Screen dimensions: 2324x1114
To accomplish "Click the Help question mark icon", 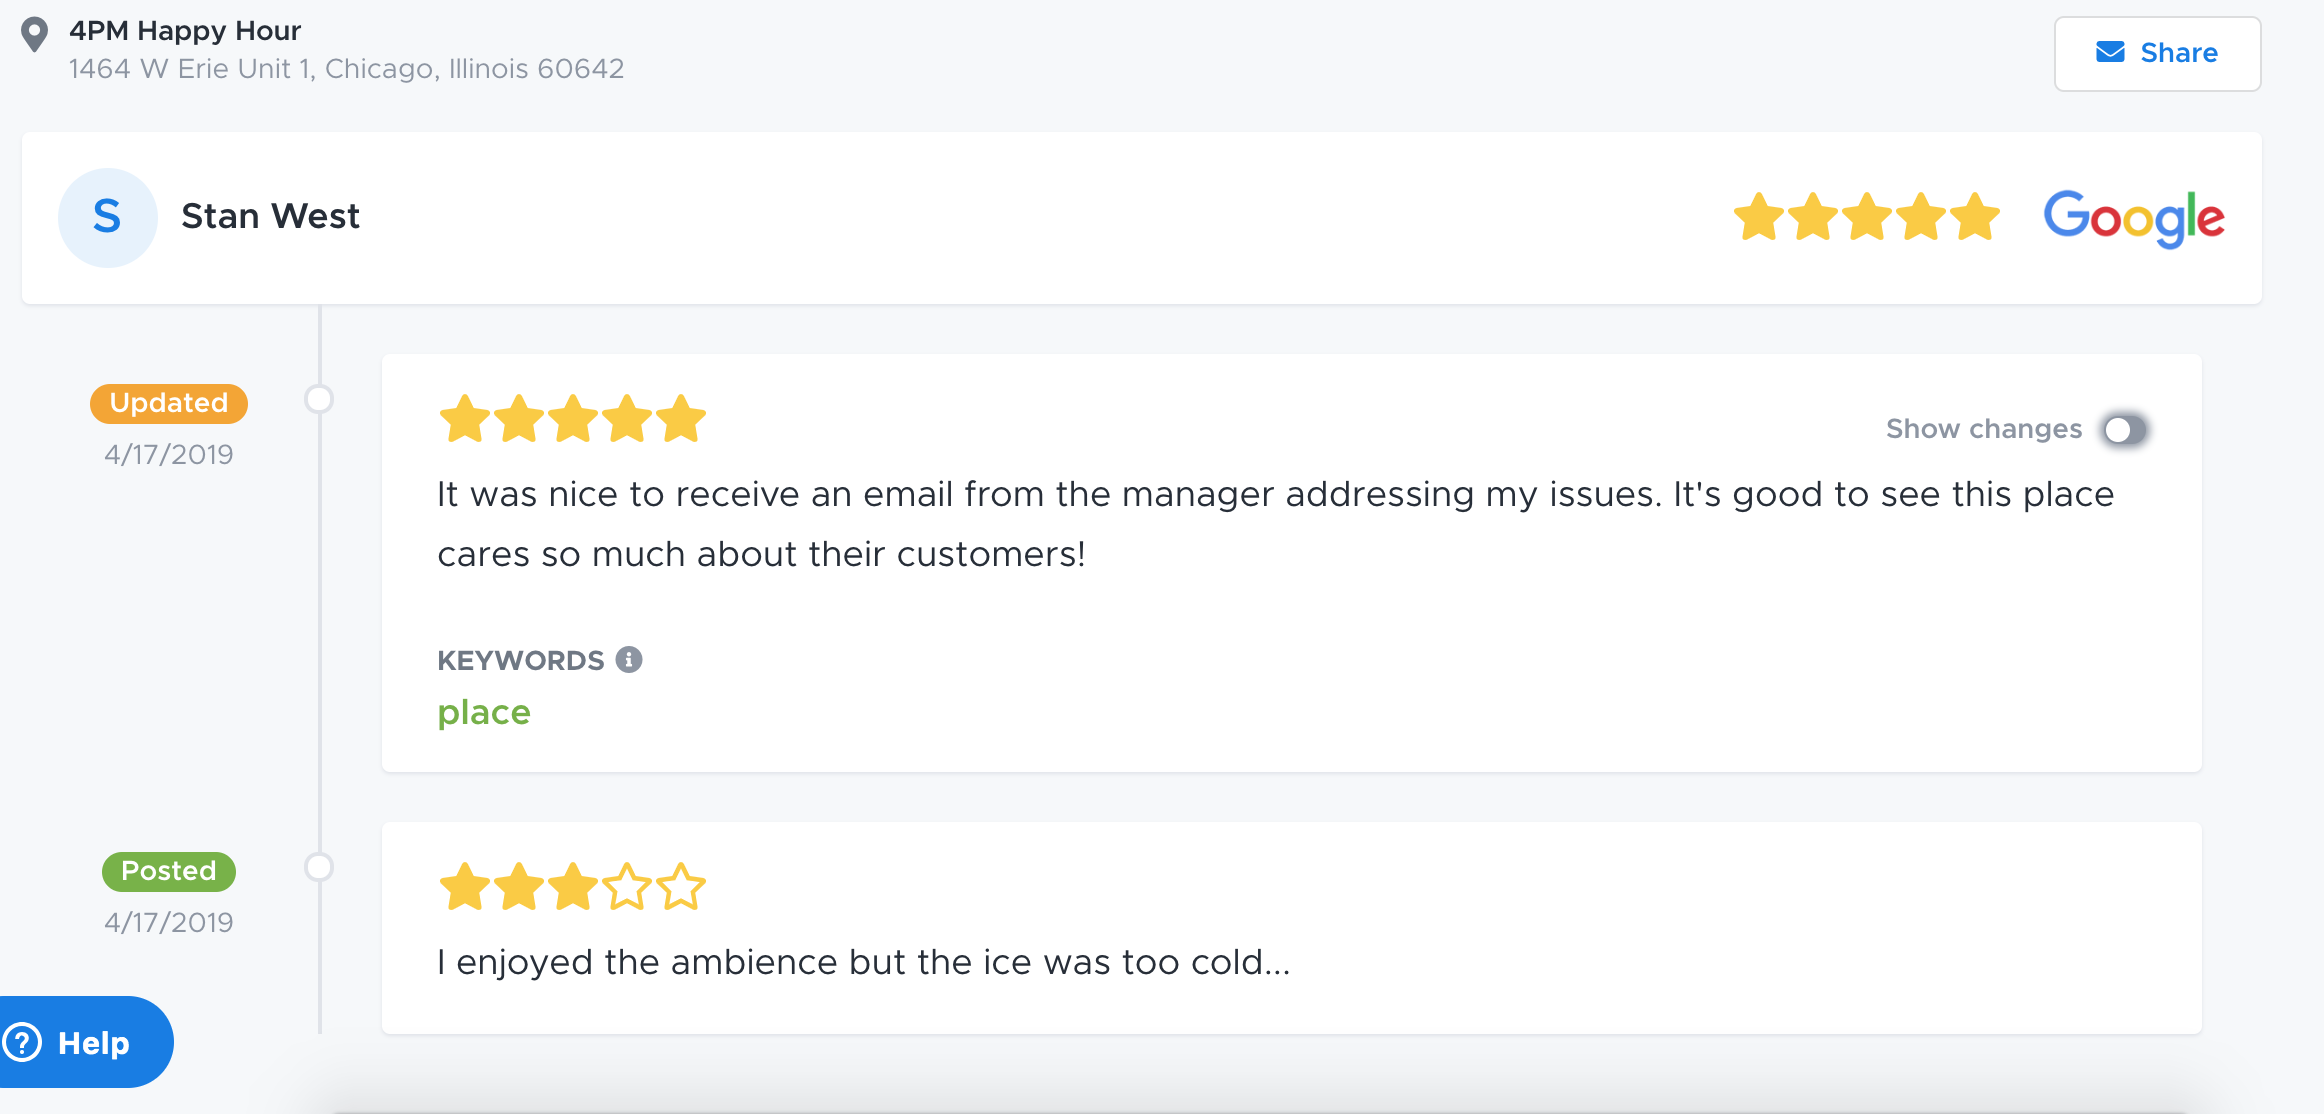I will (22, 1042).
